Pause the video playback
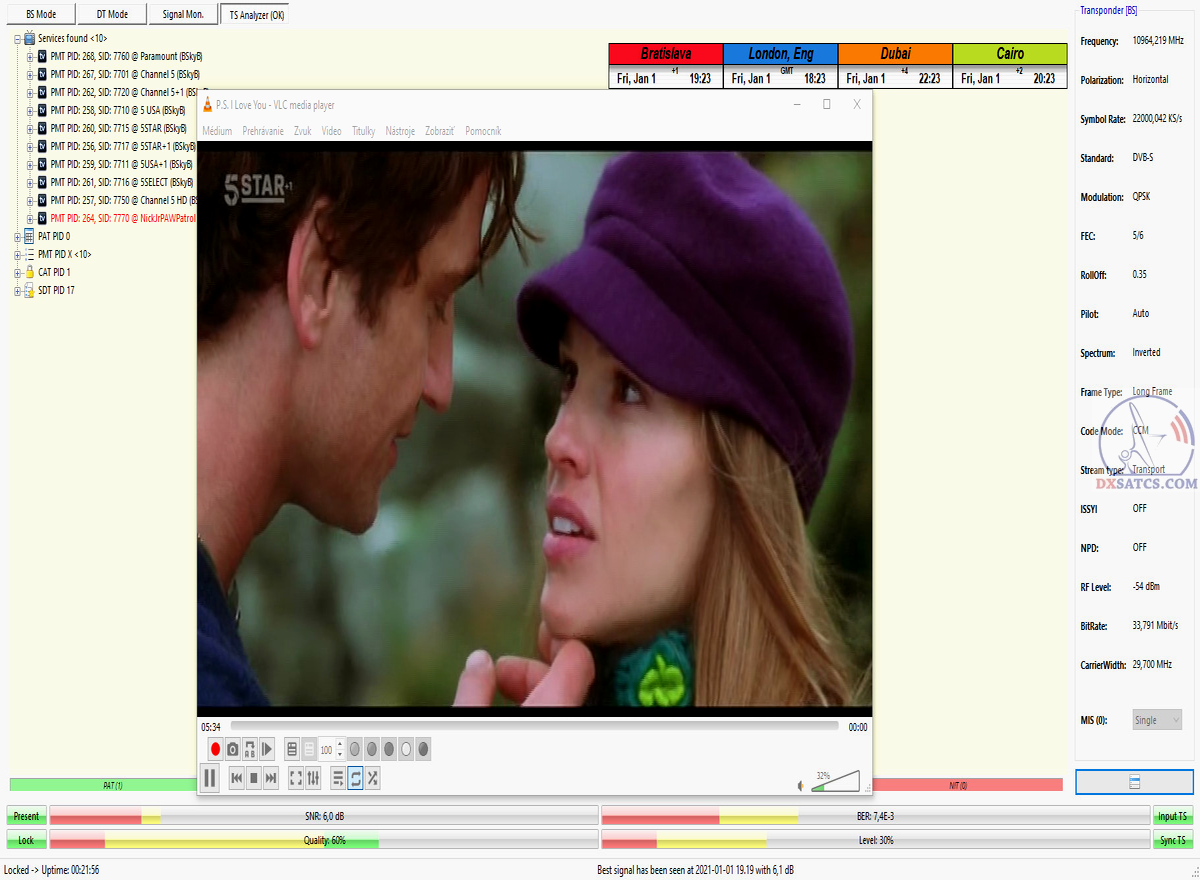1200x880 pixels. coord(210,778)
